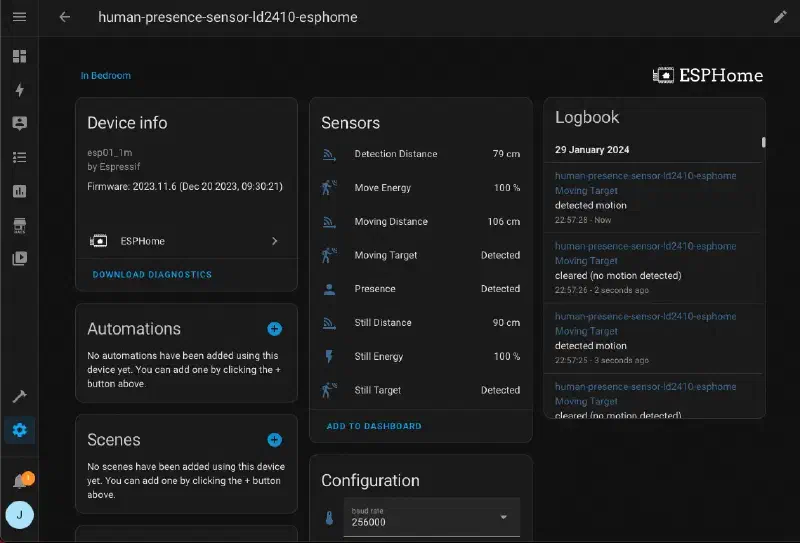Open the ESPHome integration chevron
Image resolution: width=800 pixels, height=543 pixels.
[274, 241]
